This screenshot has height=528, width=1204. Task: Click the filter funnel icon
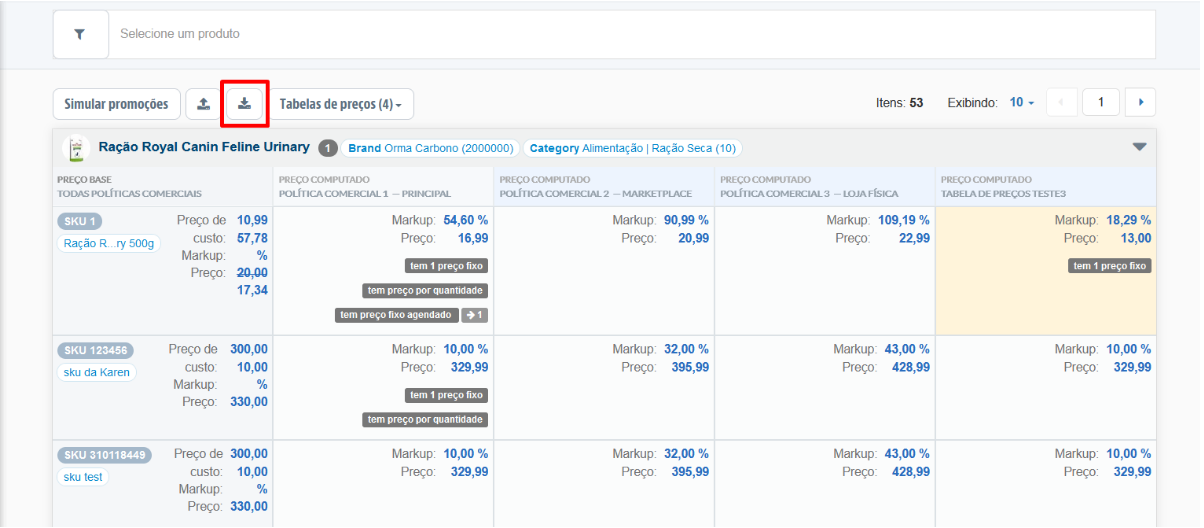(x=80, y=34)
